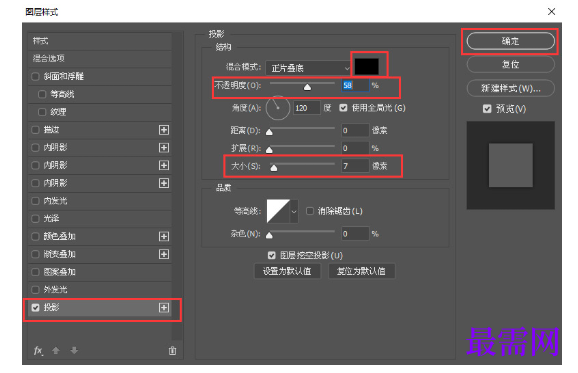Click the 距离(D) slider handle
Viewport: 578px width, 373px height.
pos(269,132)
